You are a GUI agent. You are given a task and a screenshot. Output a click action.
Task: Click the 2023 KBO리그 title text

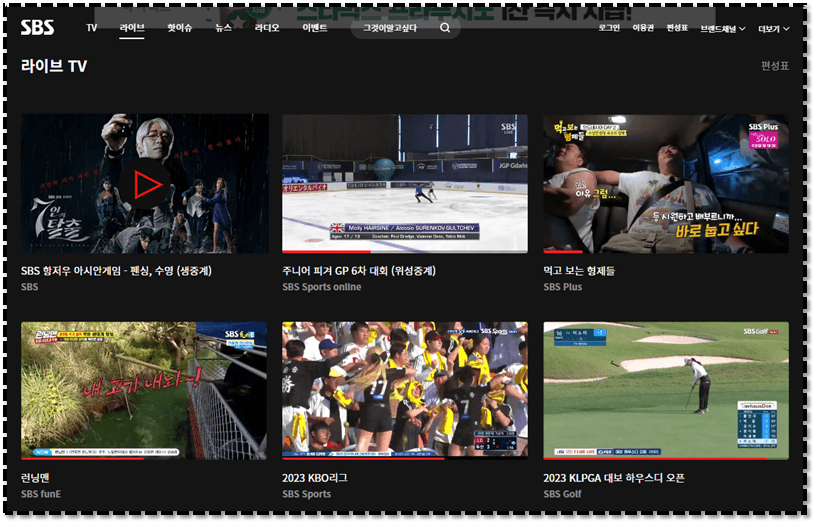(315, 478)
